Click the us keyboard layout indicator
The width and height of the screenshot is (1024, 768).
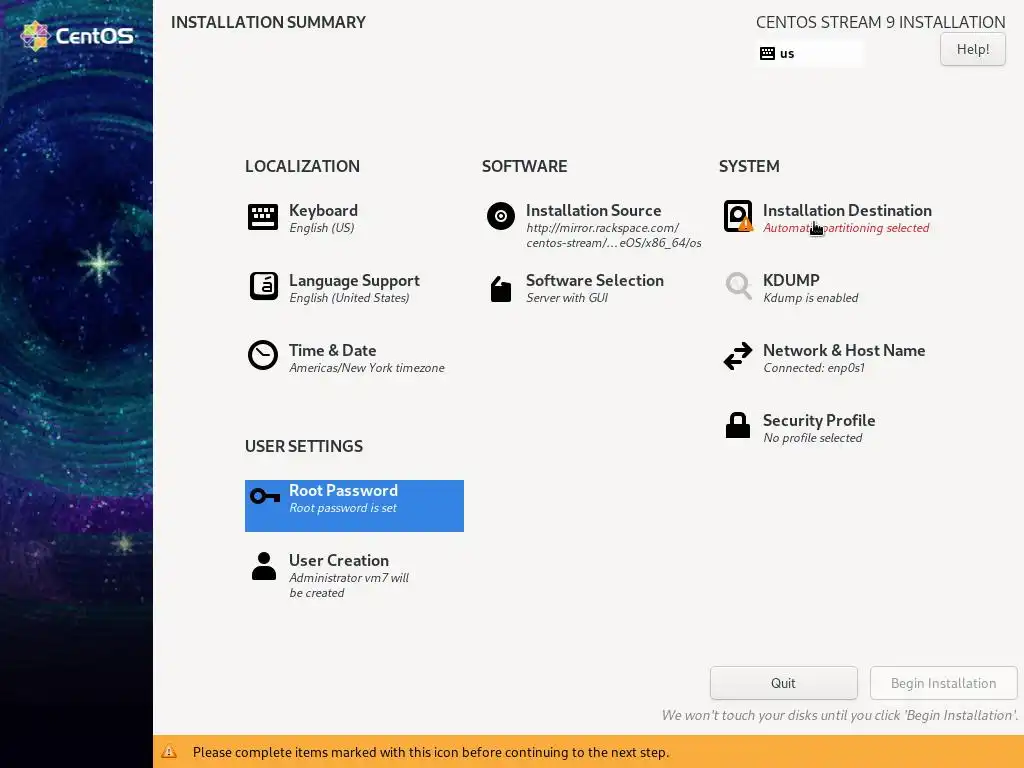click(808, 54)
